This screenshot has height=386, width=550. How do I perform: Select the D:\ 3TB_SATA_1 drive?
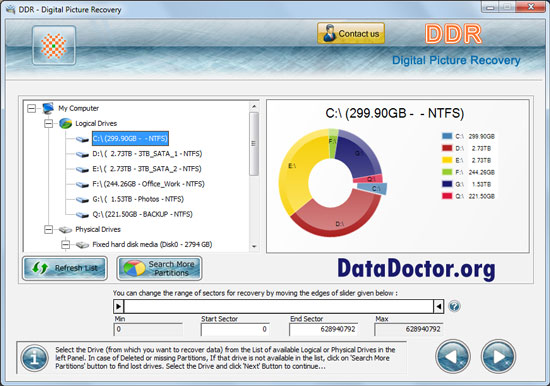(147, 154)
